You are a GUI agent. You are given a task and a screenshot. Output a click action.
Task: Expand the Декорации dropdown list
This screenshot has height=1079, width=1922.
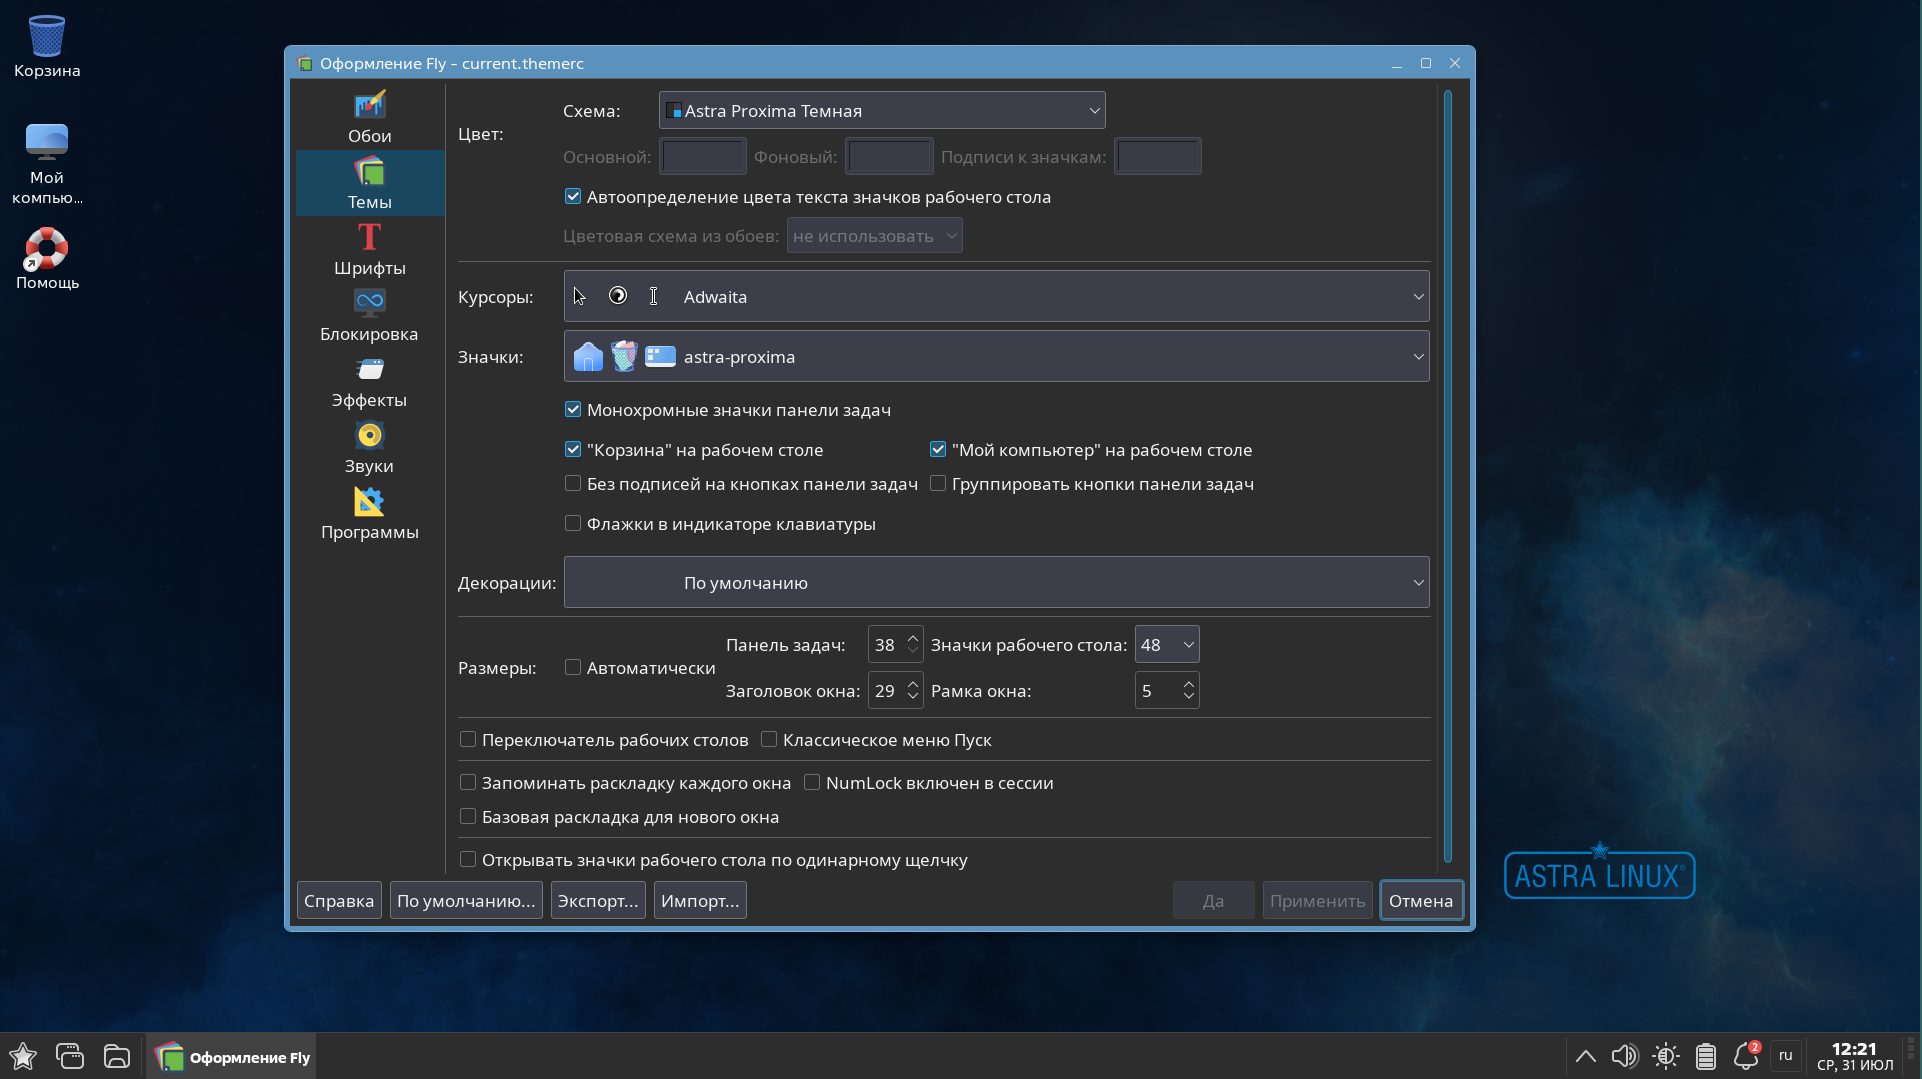point(996,583)
